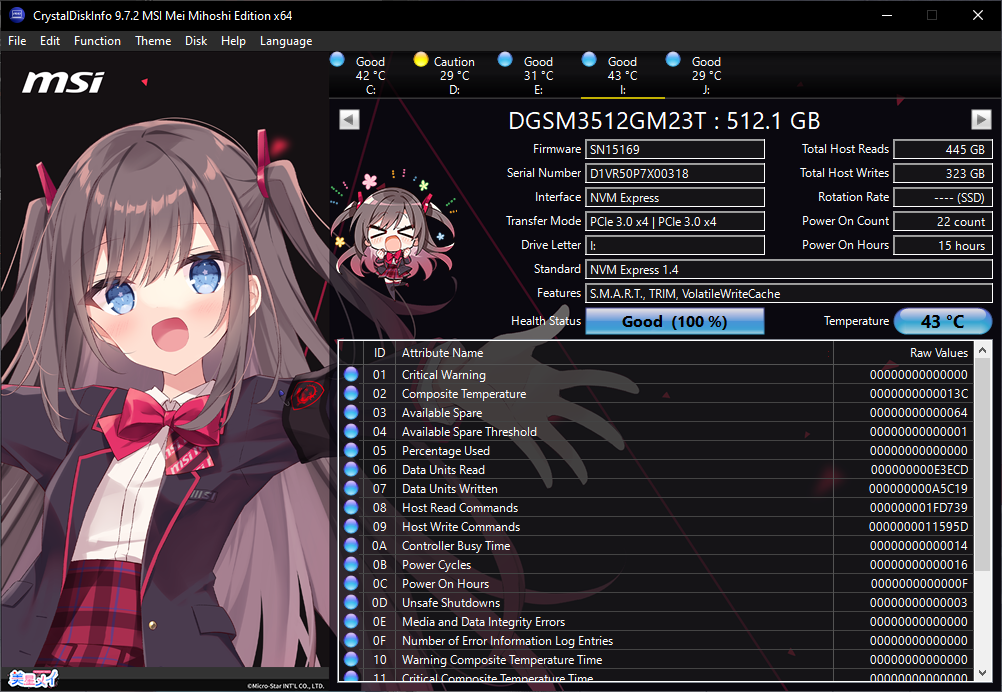Select Media and Data Integrity Errors row
Screen dimensions: 1002x692
656,622
